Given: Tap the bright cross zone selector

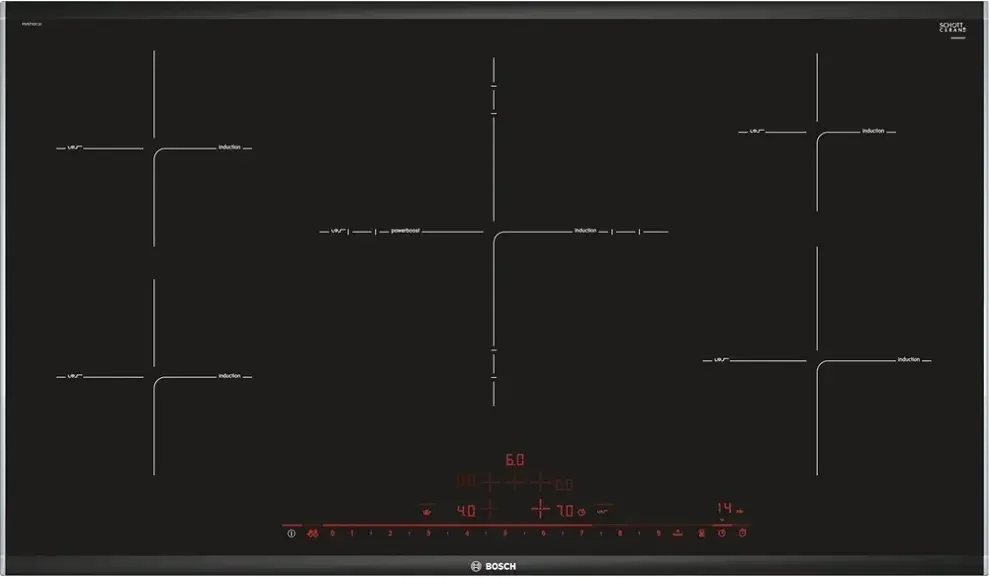Looking at the screenshot, I should (x=540, y=508).
